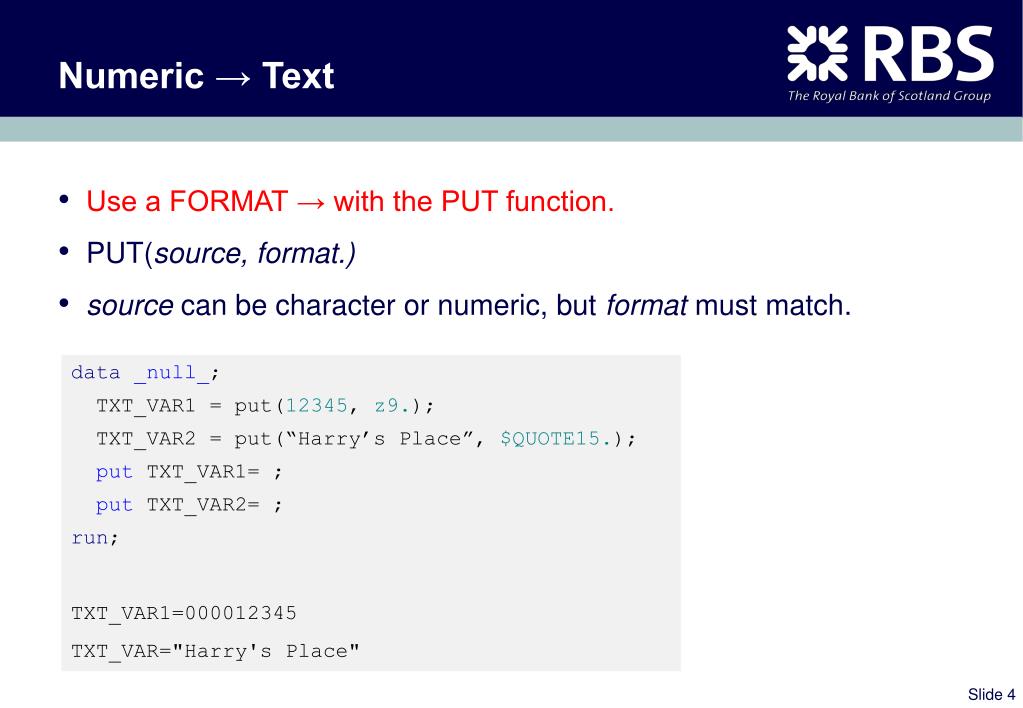Screen dimensions: 1023x708
Task: Click the large RBS letters in the header
Action: click(928, 54)
